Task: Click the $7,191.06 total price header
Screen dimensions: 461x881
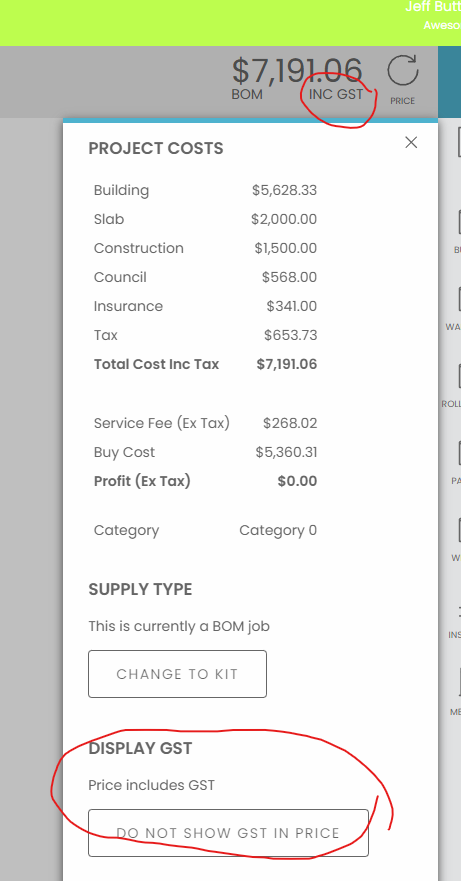Action: pyautogui.click(x=297, y=71)
